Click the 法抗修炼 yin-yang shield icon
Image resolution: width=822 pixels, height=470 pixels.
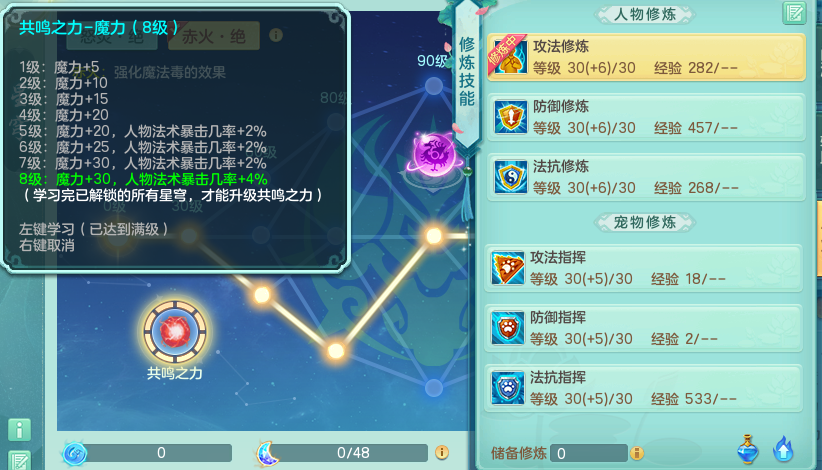click(510, 177)
